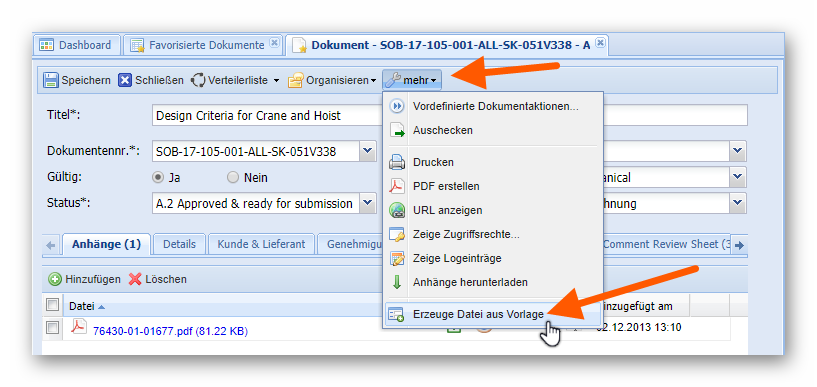
Task: Select the Ja radio button
Action: [158, 178]
